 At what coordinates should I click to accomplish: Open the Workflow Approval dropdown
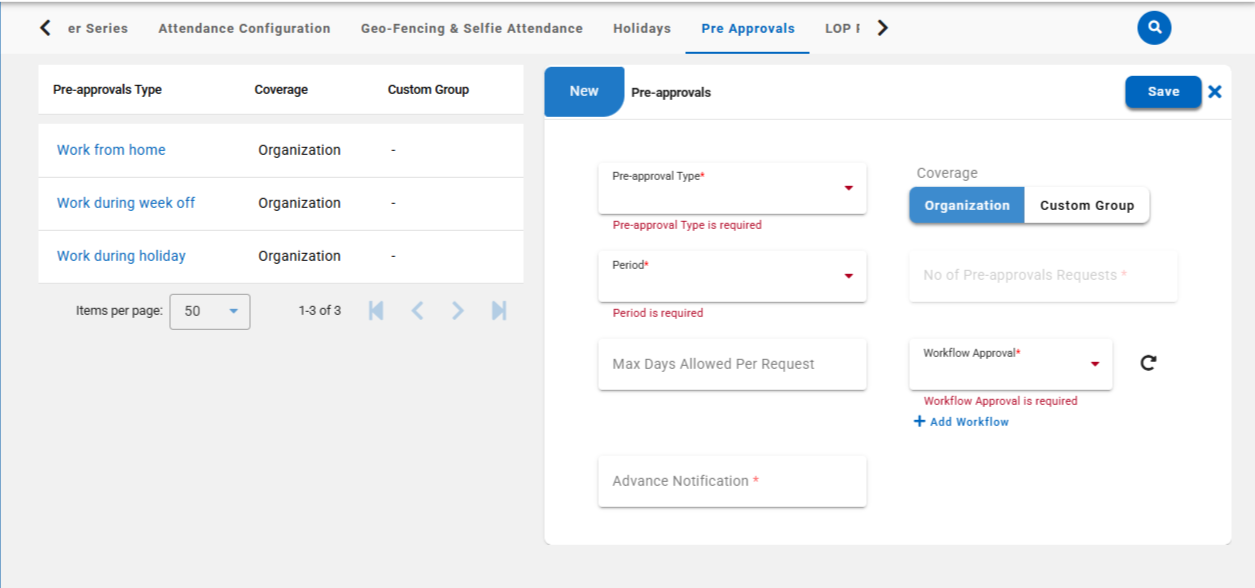(1010, 364)
